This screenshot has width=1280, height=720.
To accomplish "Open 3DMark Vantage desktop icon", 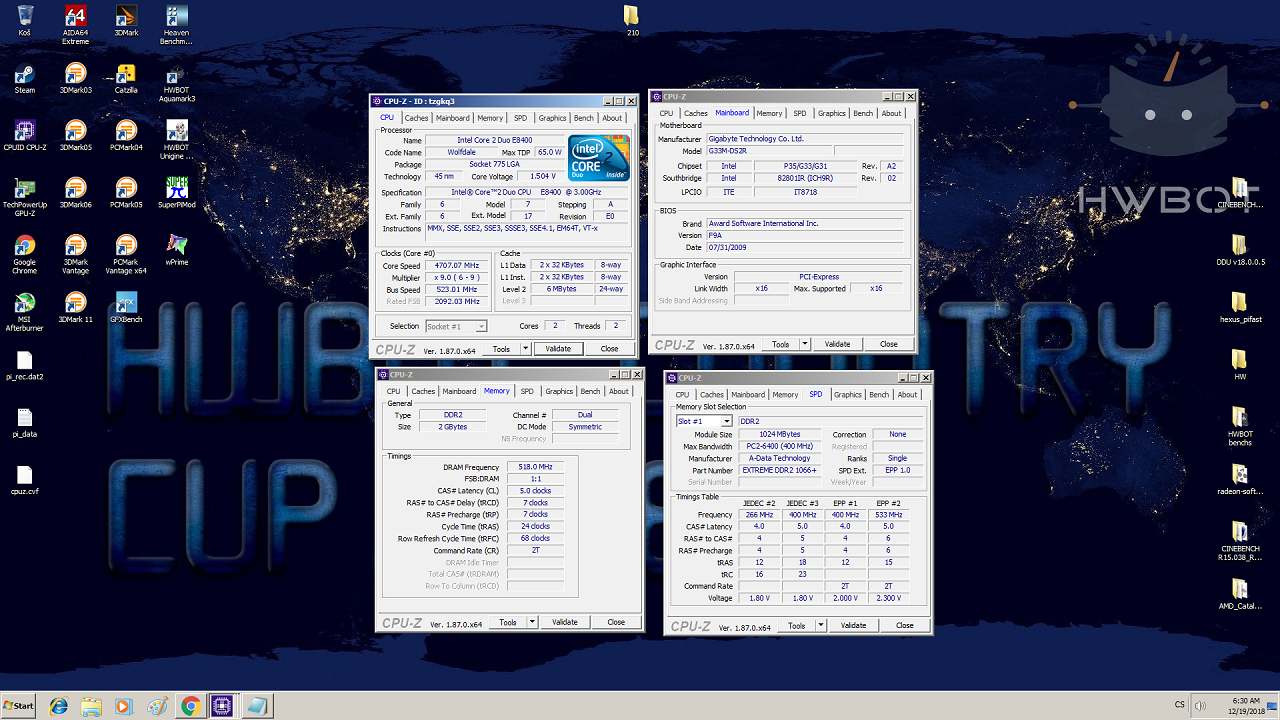I will click(75, 255).
